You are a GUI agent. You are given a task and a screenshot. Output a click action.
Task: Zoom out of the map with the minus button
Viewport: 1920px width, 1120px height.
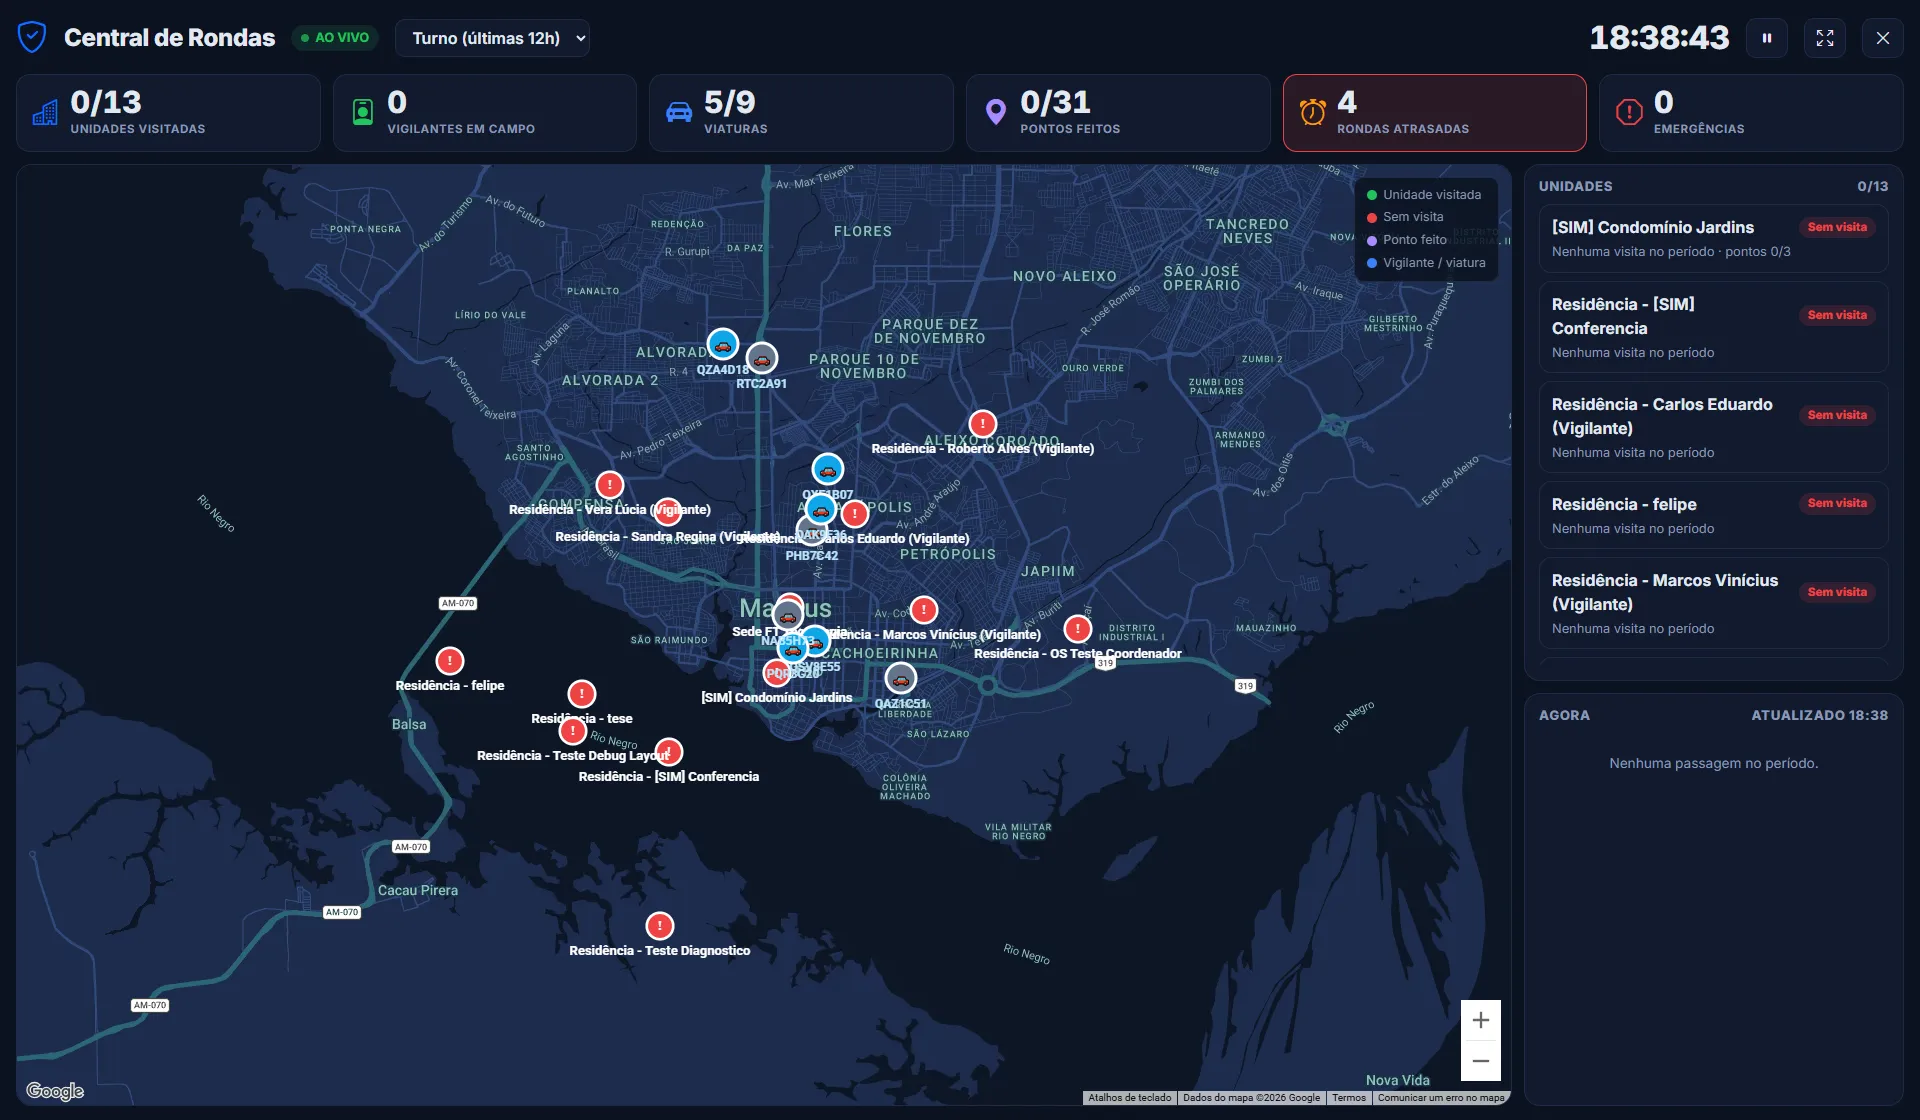pos(1481,1061)
